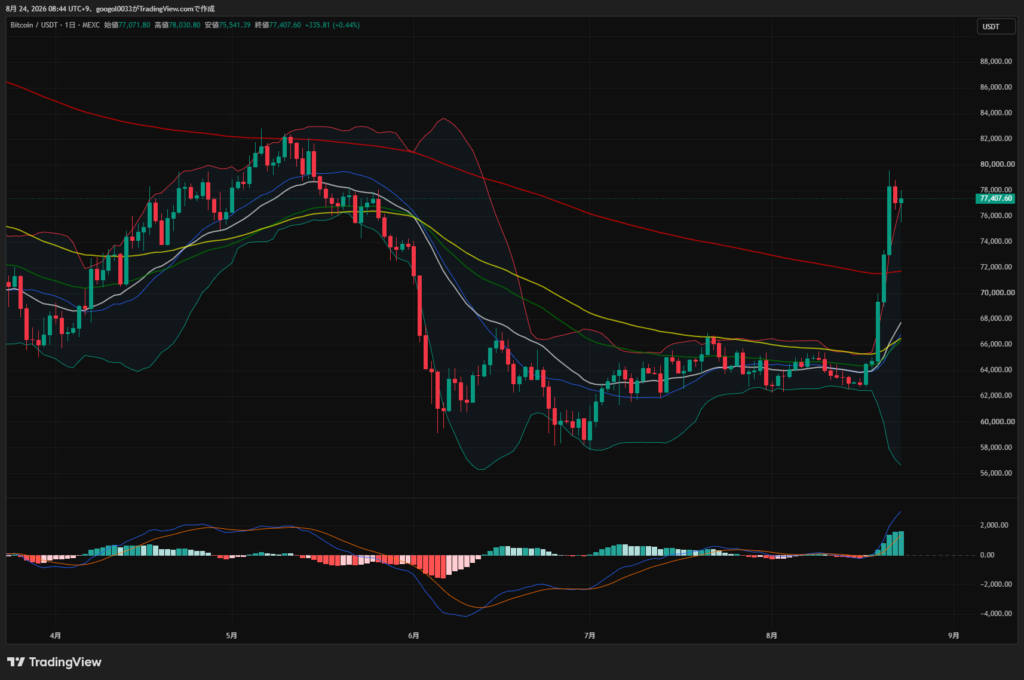Click the 88,000.00 price axis label

coord(997,61)
